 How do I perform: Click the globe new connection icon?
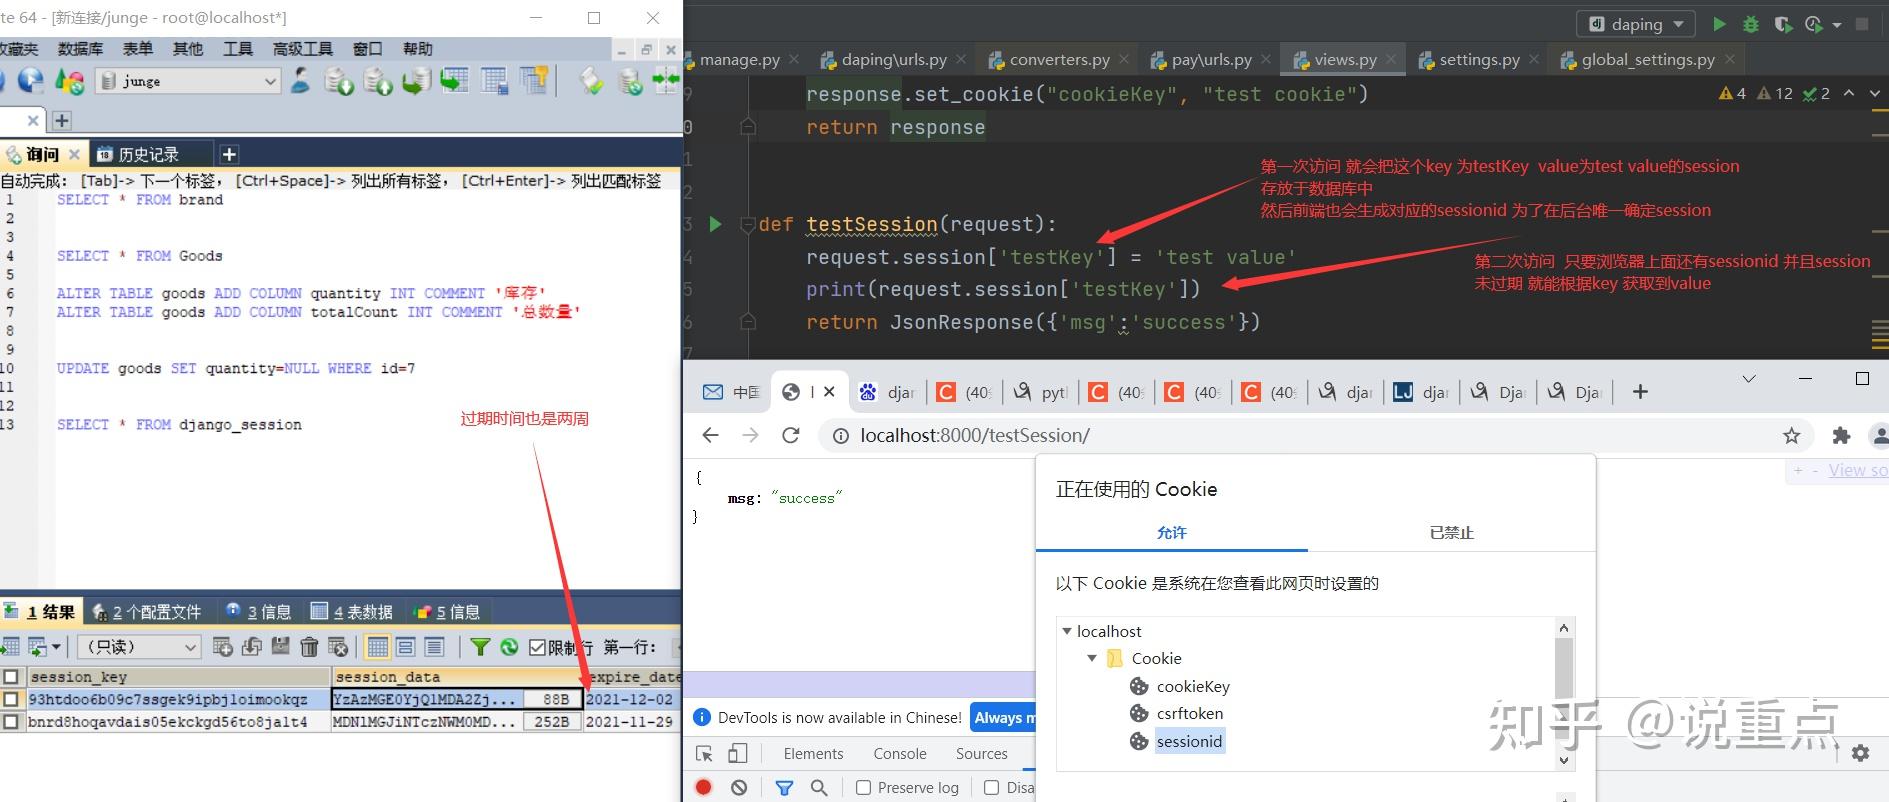tap(31, 81)
